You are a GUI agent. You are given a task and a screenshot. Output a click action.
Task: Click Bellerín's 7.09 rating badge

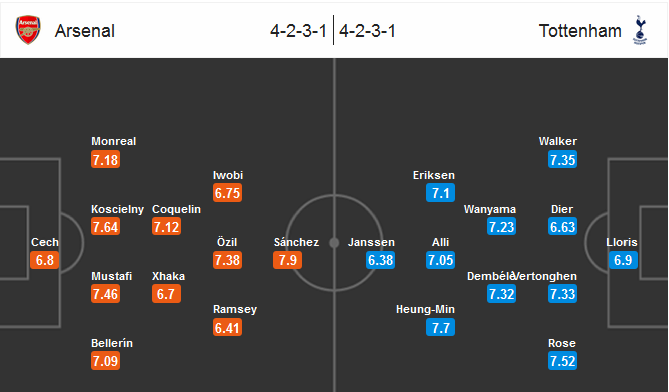pyautogui.click(x=105, y=361)
